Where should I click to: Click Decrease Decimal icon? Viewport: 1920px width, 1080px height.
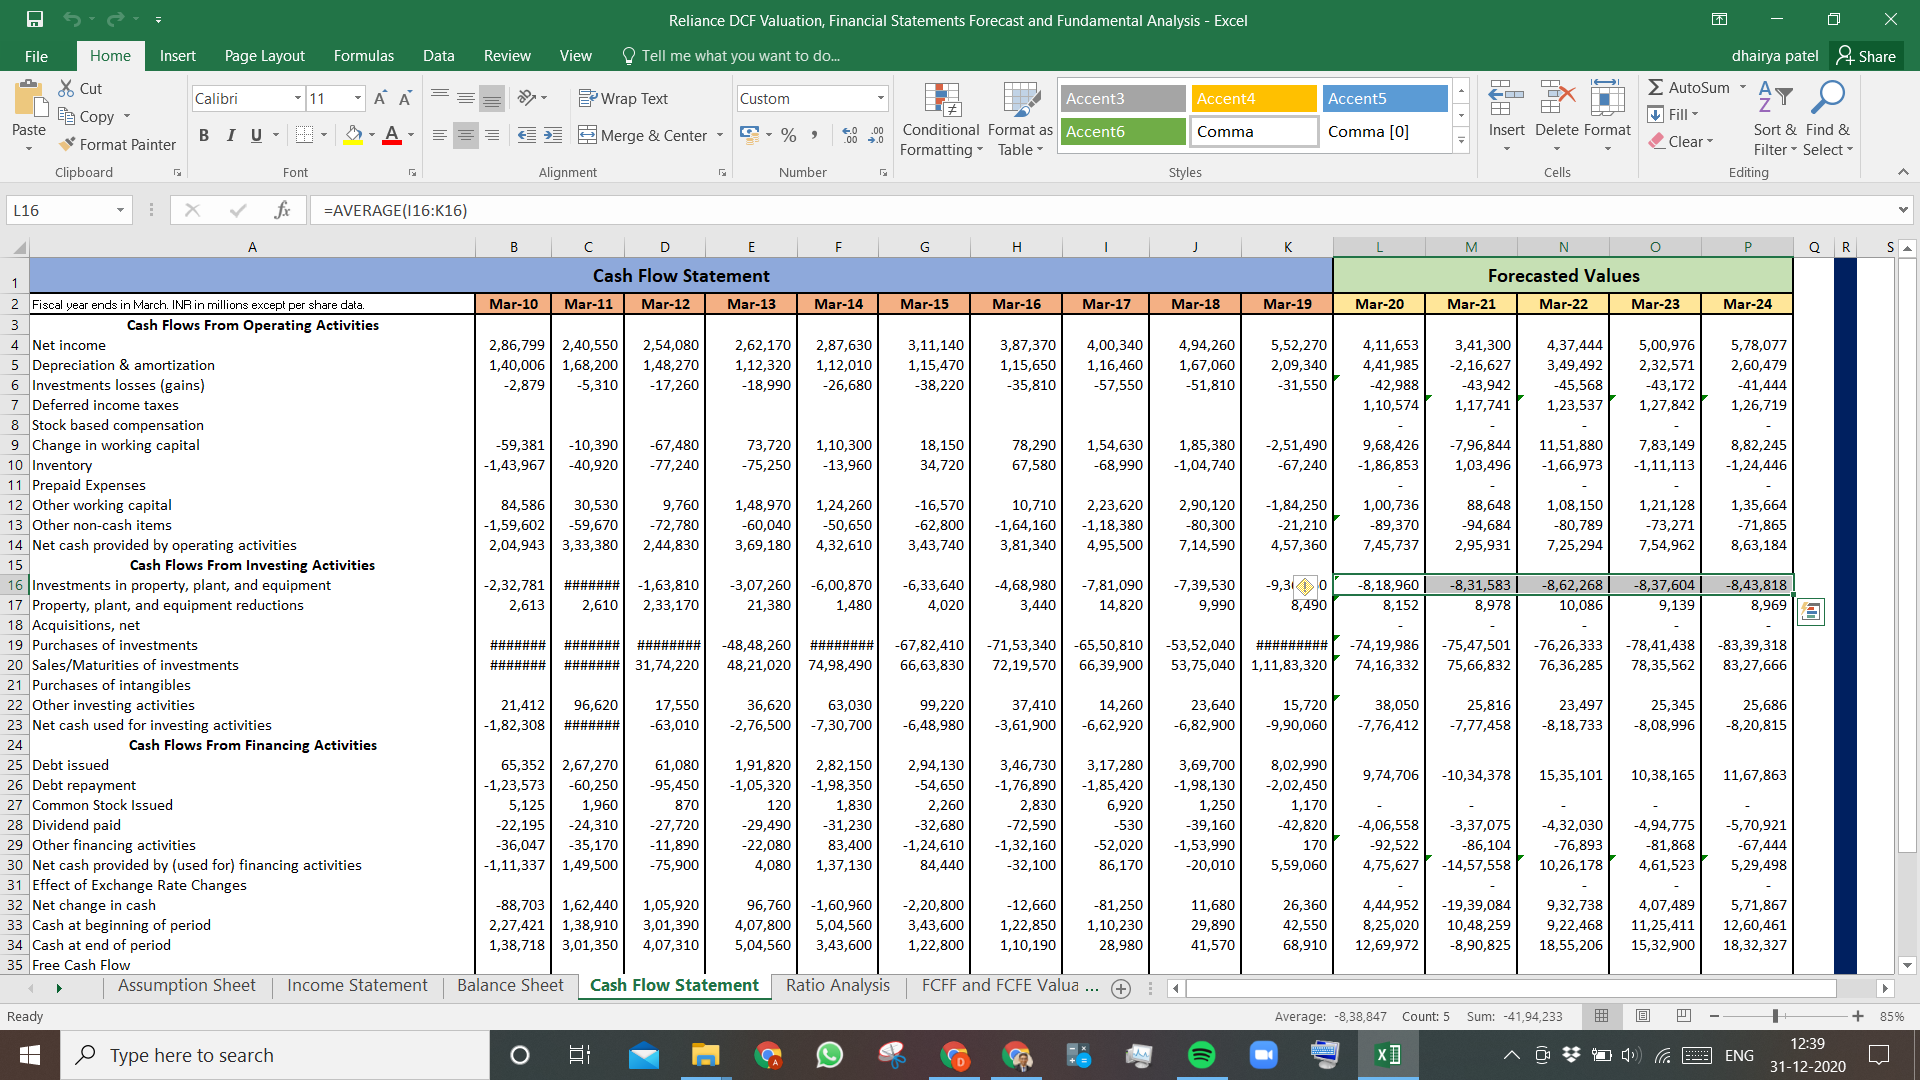point(876,135)
